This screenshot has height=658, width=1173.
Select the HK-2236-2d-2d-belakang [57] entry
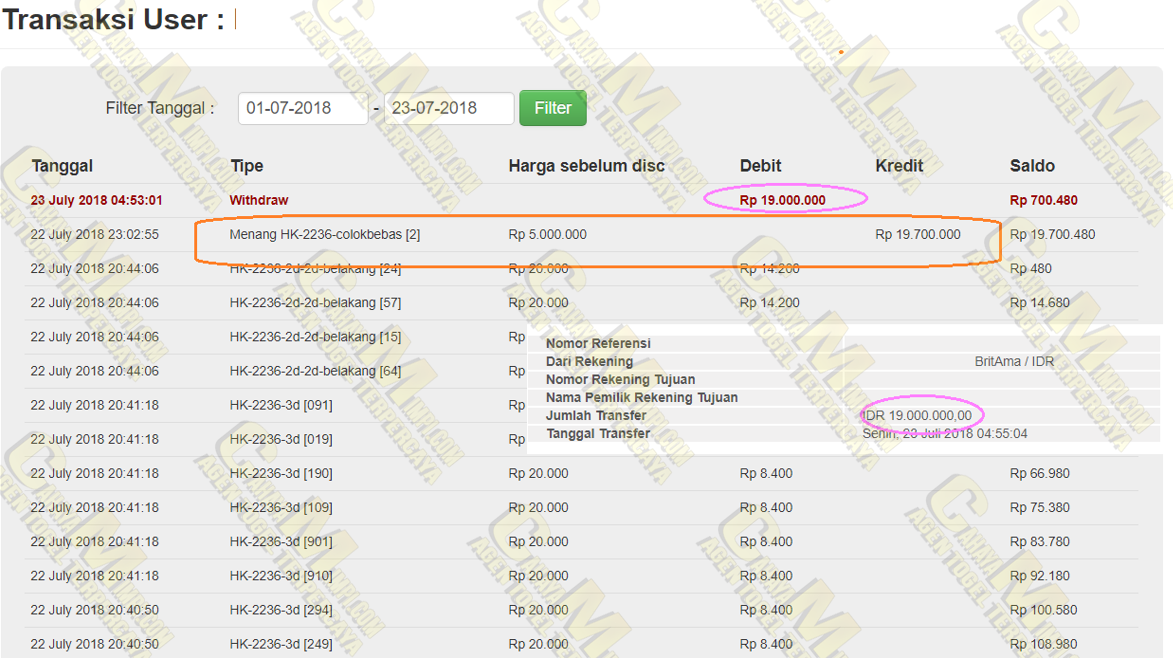(x=315, y=303)
